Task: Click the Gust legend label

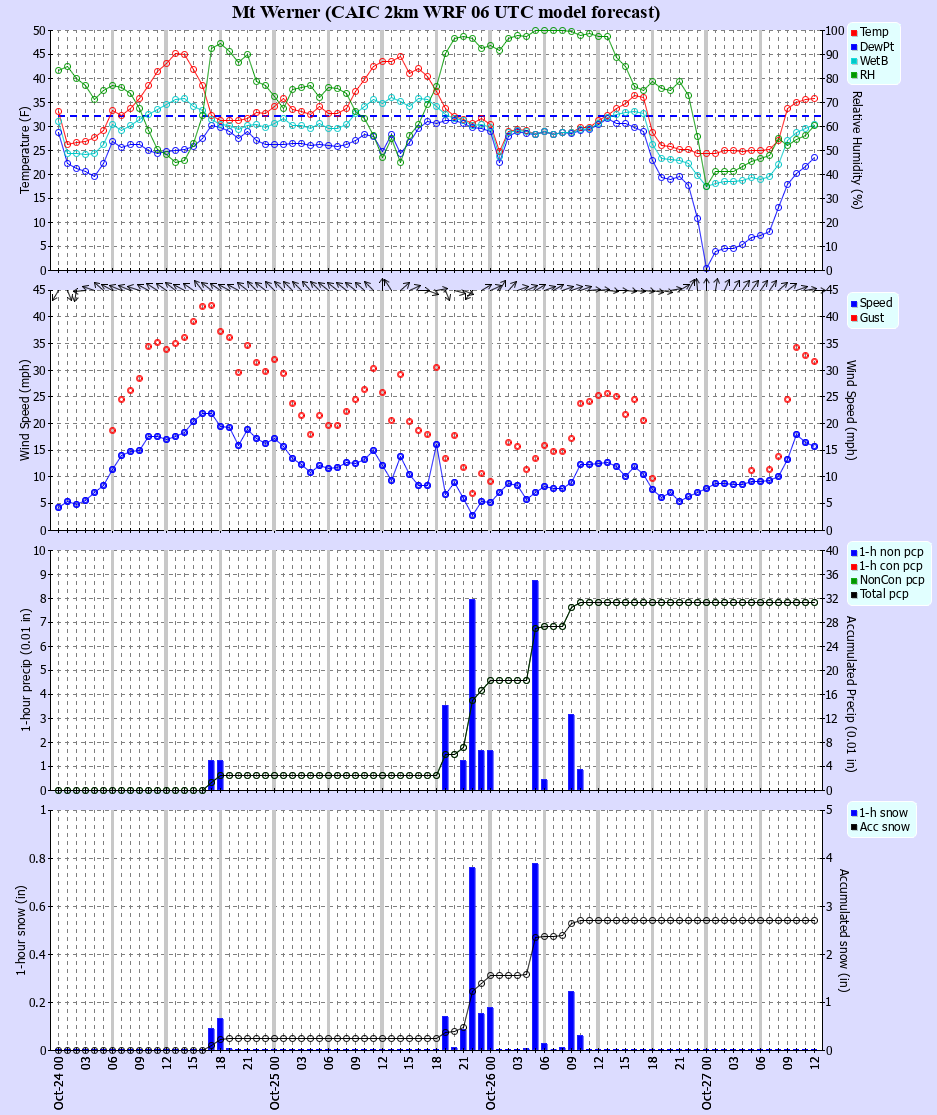Action: (x=872, y=317)
